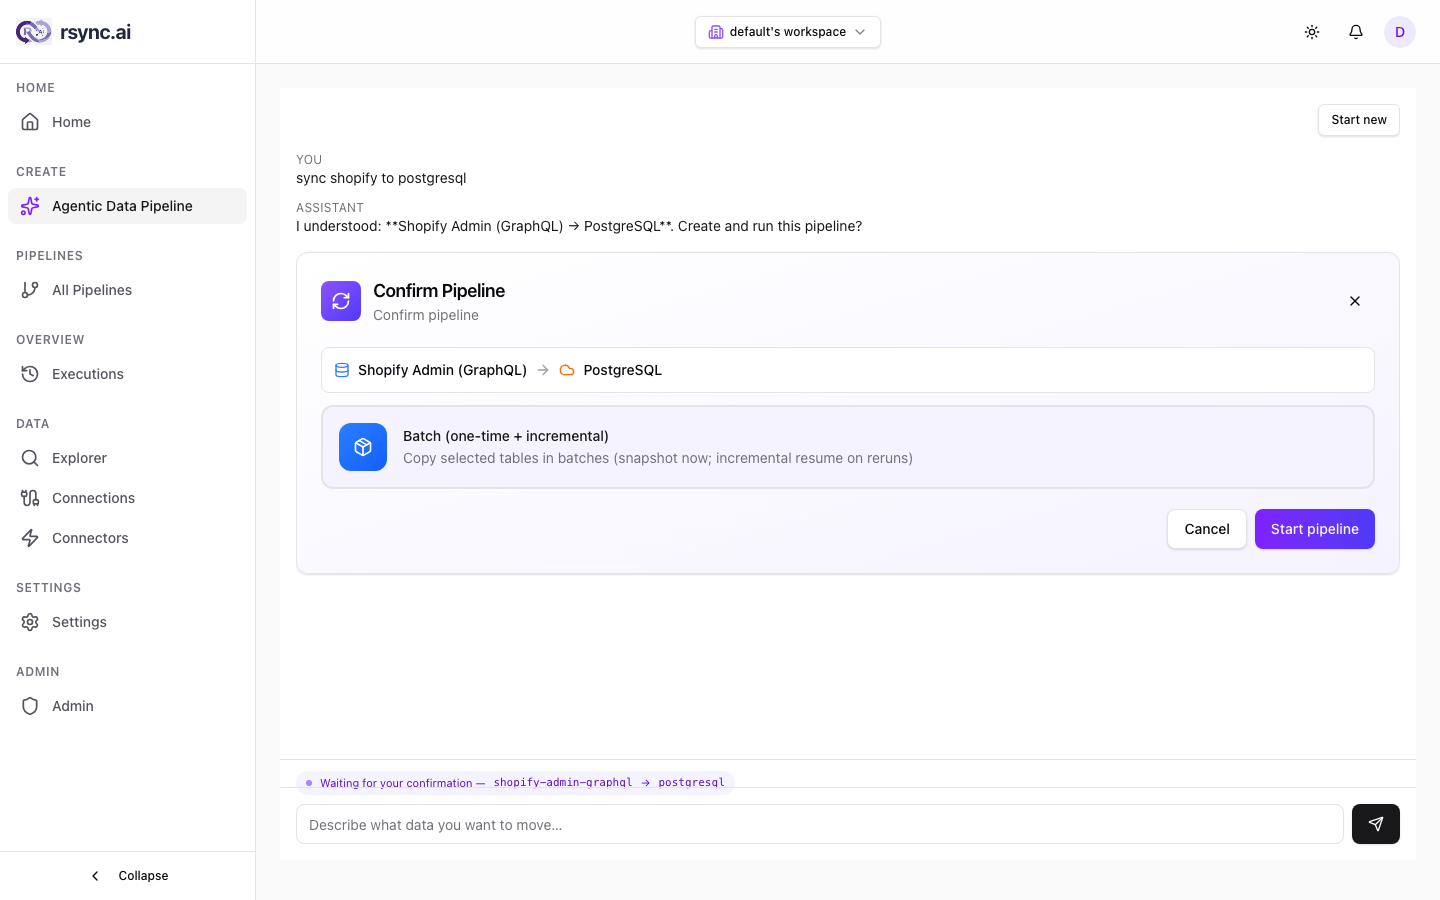Open Settings page

(x=127, y=622)
